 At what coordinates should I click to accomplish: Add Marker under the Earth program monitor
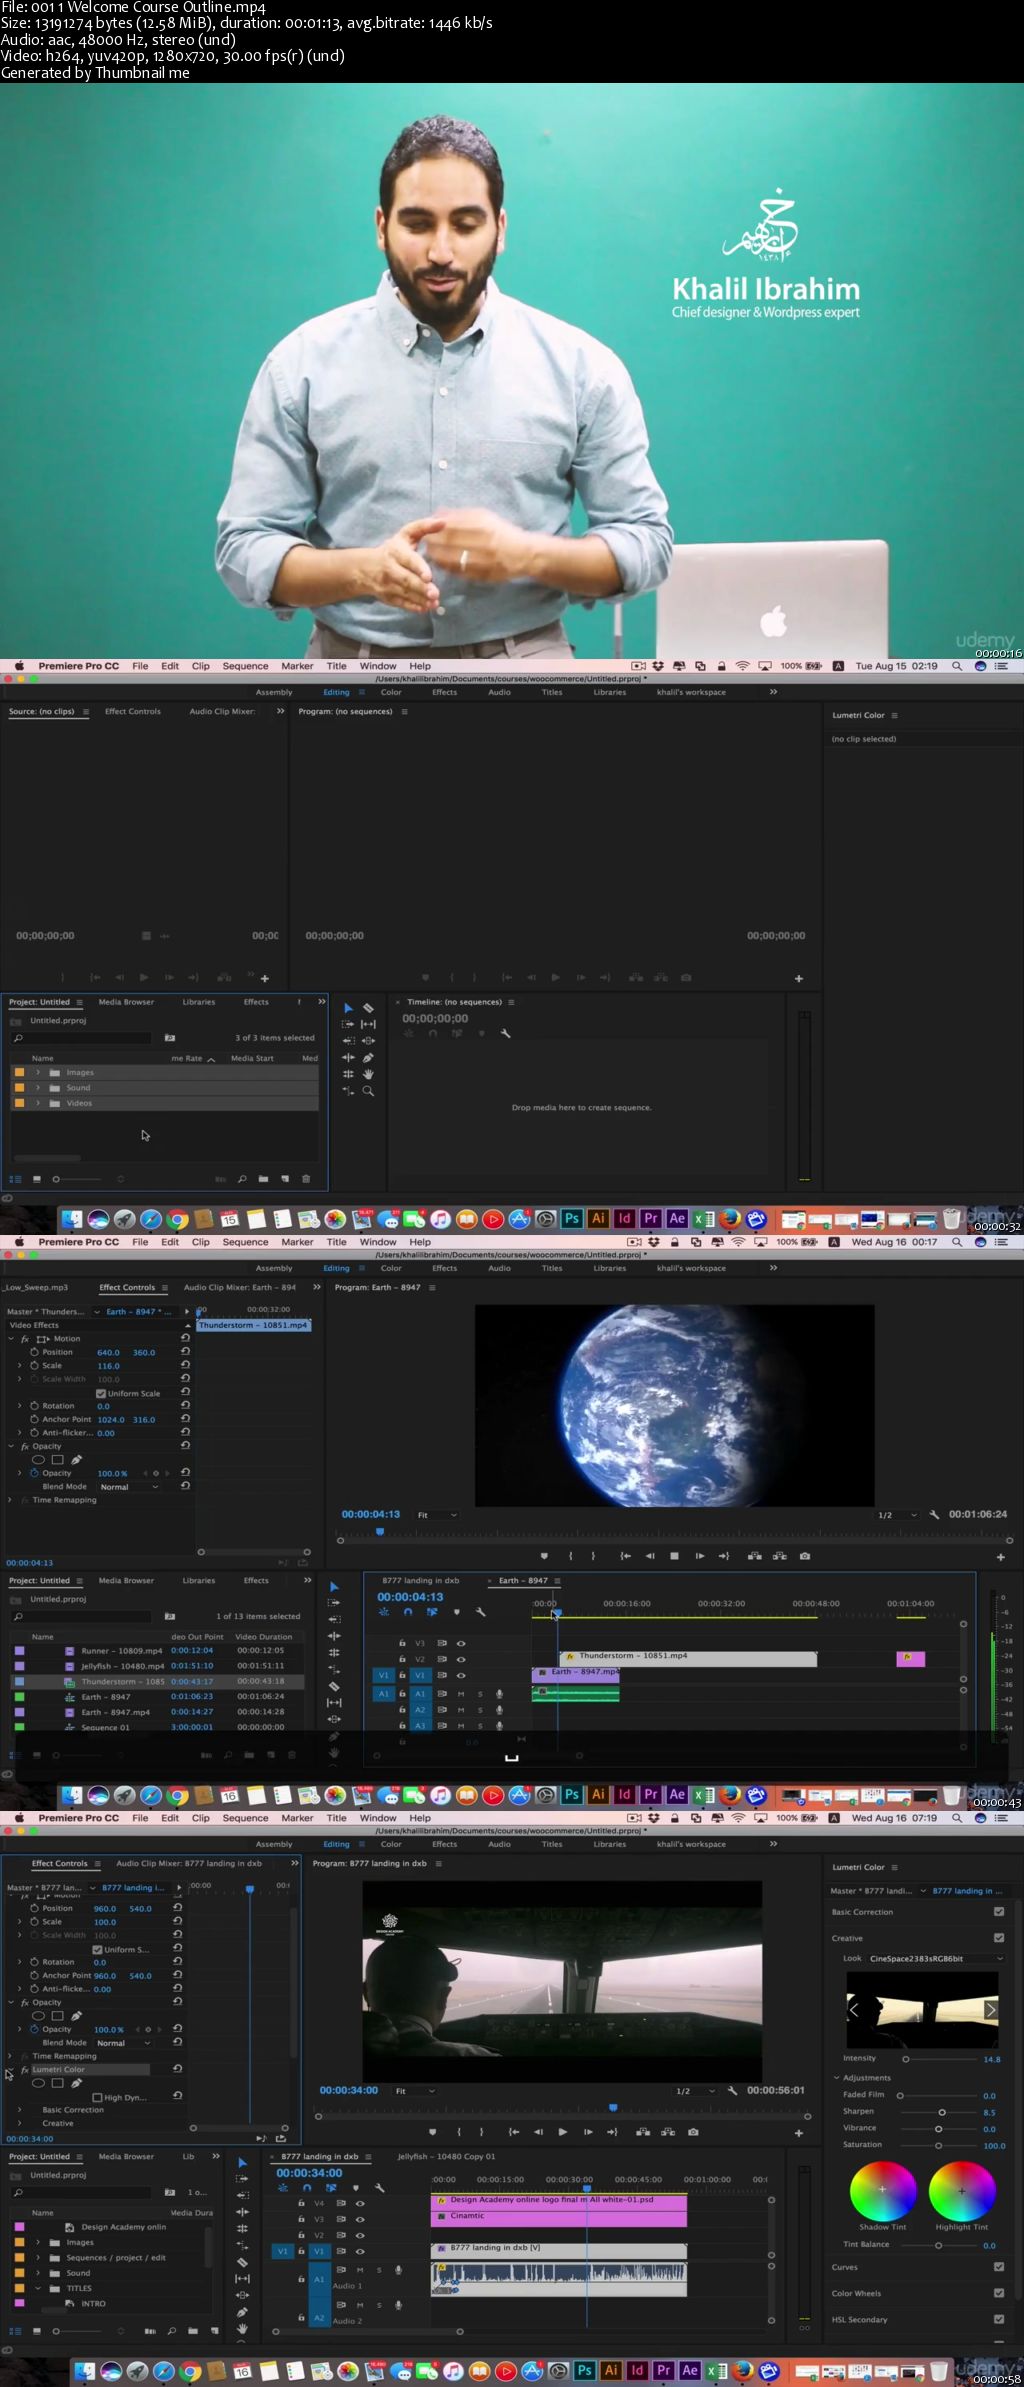(544, 1556)
